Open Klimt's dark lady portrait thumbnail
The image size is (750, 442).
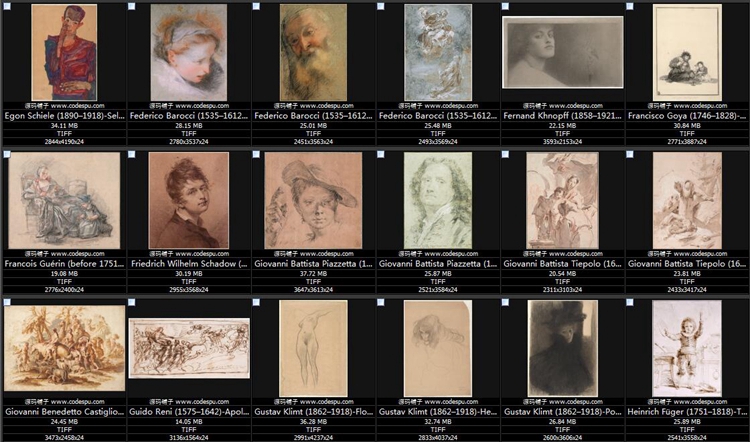[562, 348]
